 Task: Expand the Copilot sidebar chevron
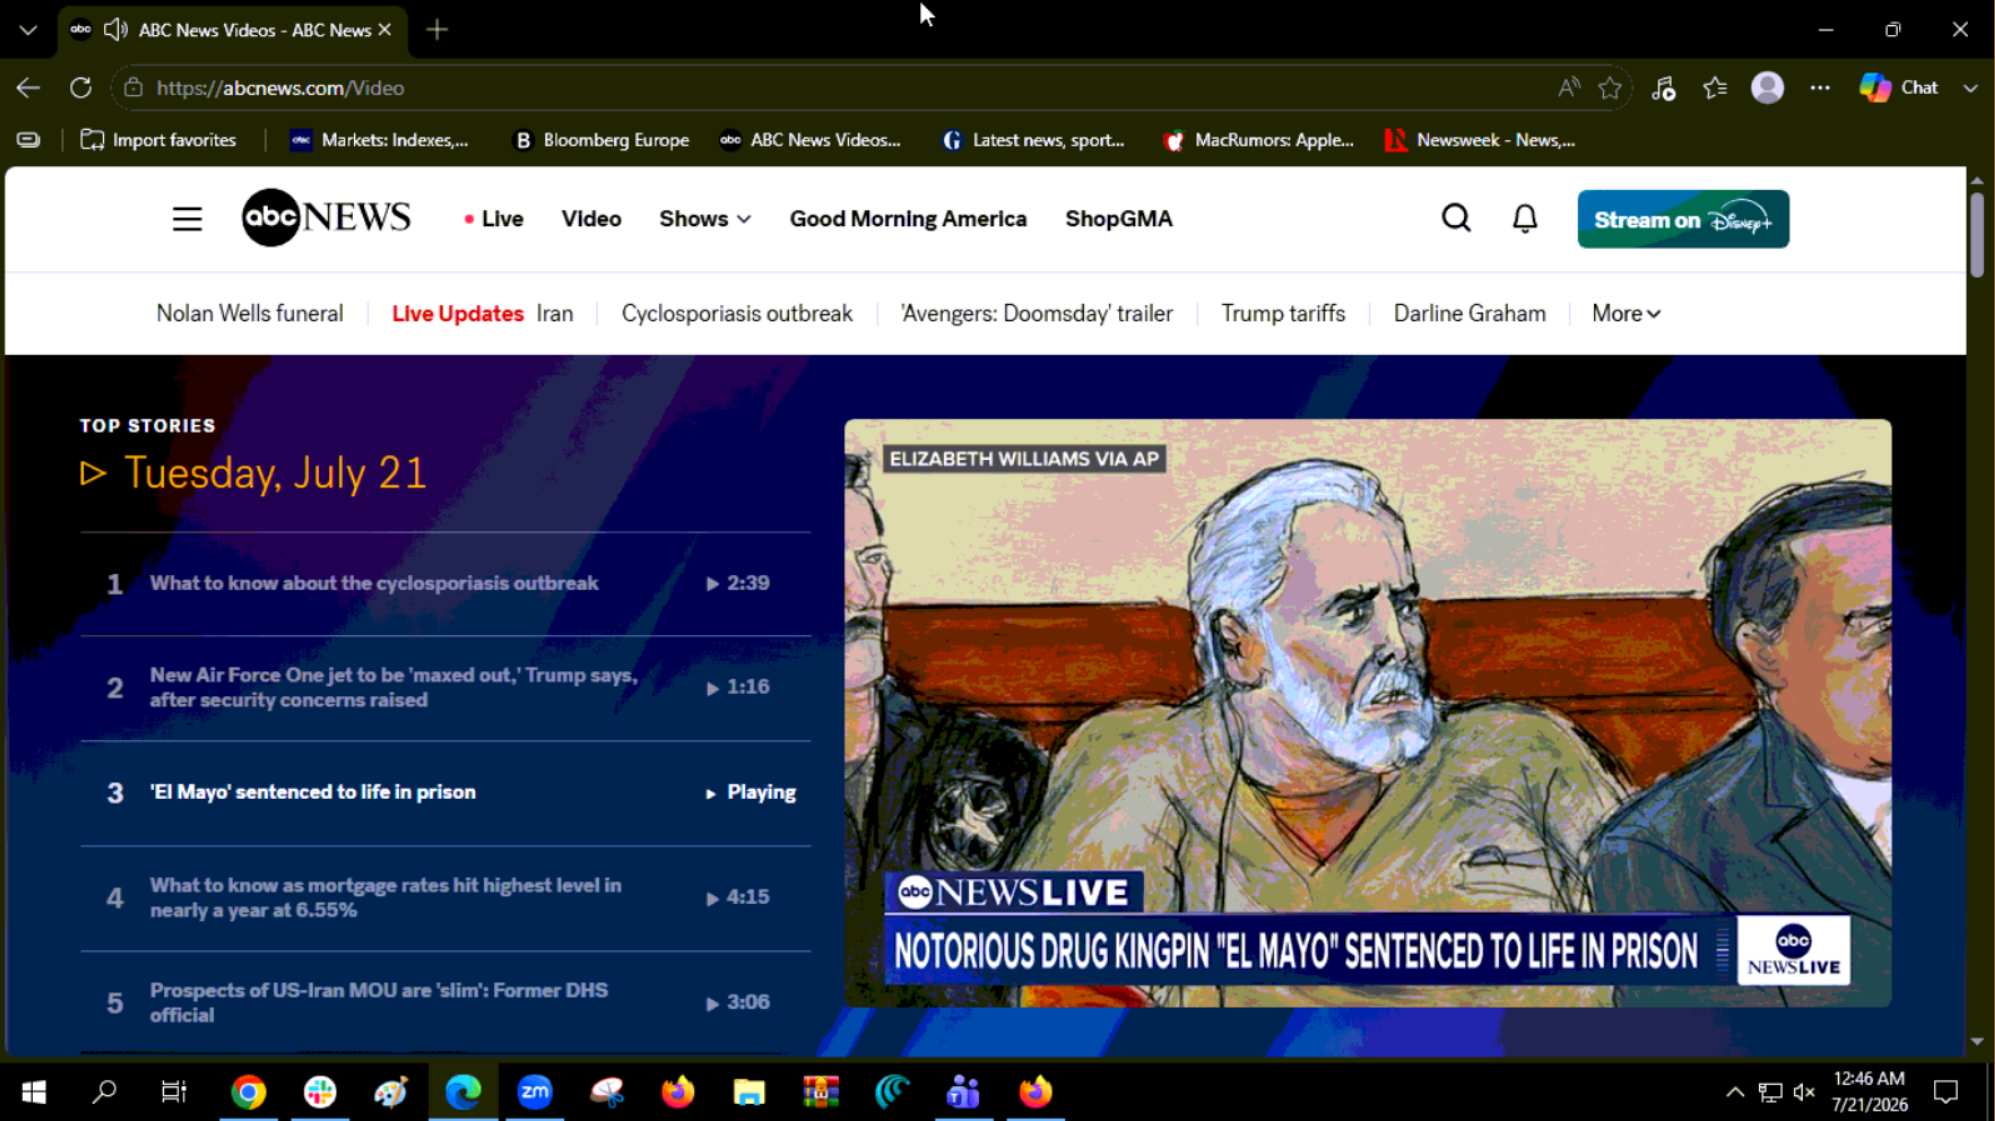tap(1970, 88)
